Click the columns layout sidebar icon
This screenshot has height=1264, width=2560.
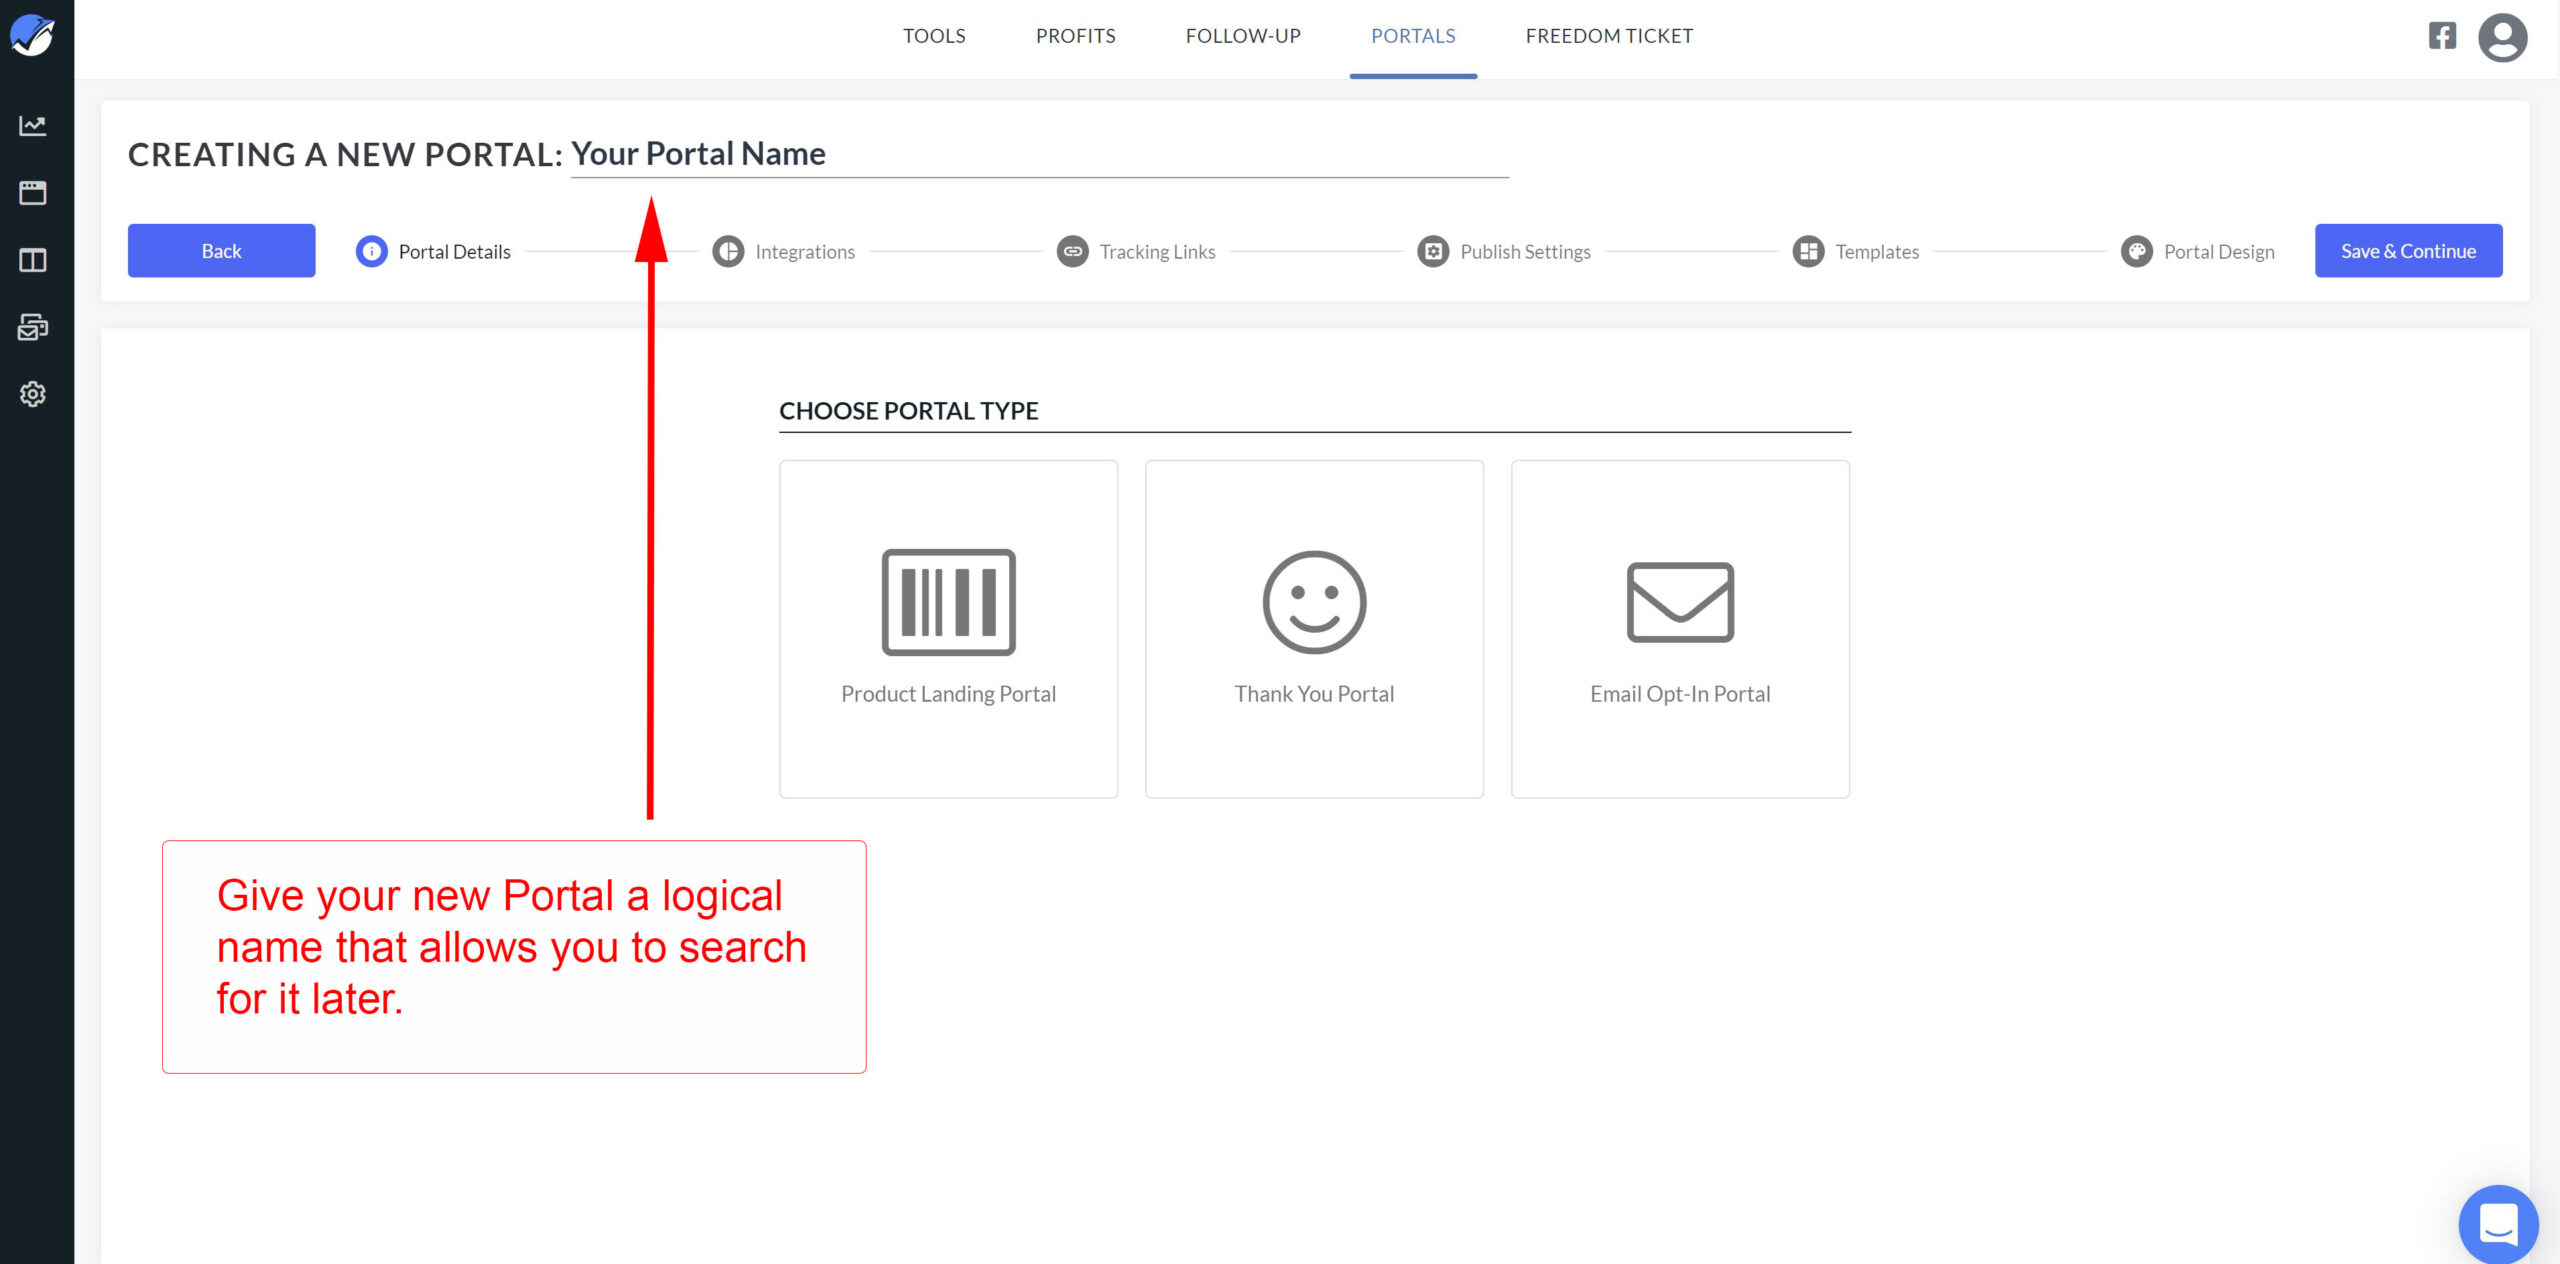pos(33,260)
